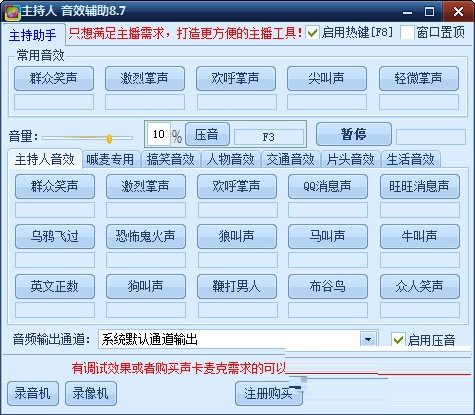Image resolution: width=475 pixels, height=415 pixels.
Task: Close the 主持人音效辅助 window
Action: click(458, 12)
